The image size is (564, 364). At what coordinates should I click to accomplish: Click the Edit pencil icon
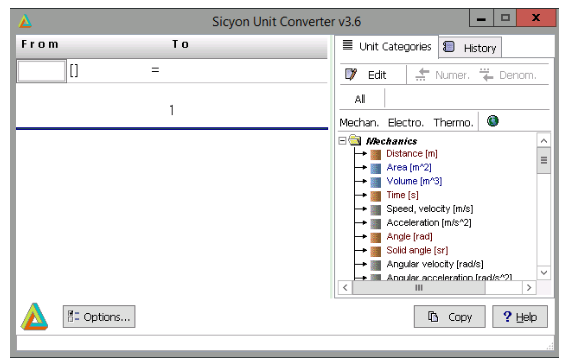(x=351, y=74)
